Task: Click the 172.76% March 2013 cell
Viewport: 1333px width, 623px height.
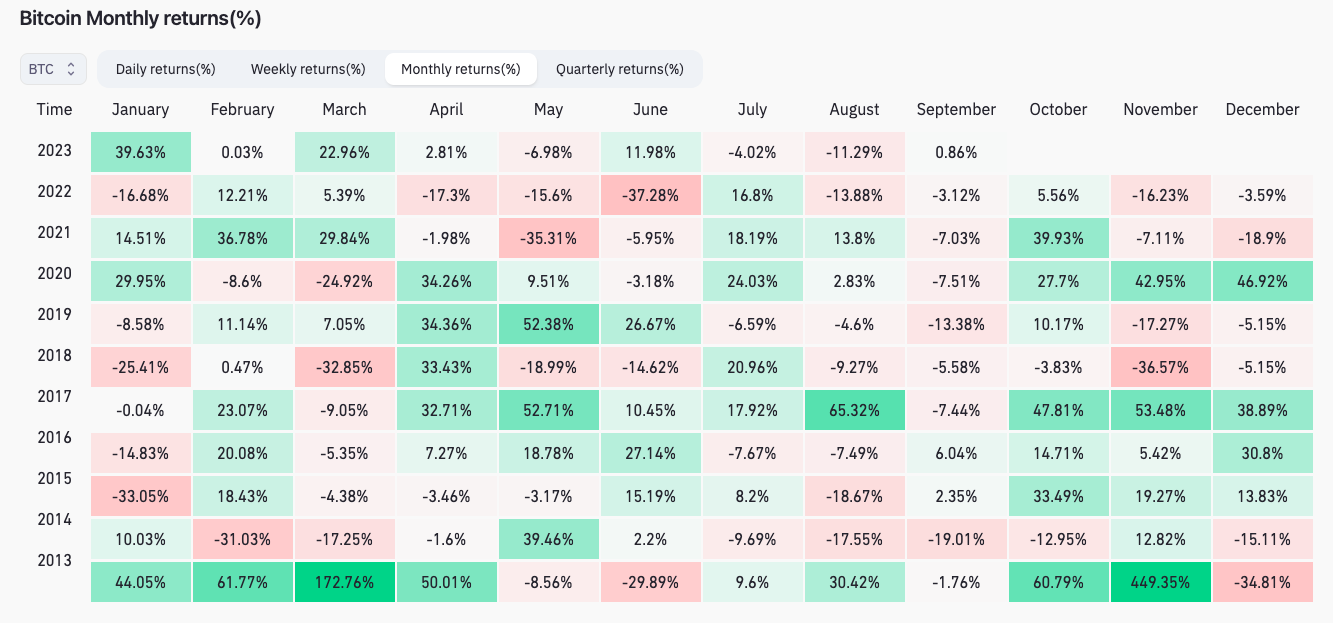Action: point(345,582)
